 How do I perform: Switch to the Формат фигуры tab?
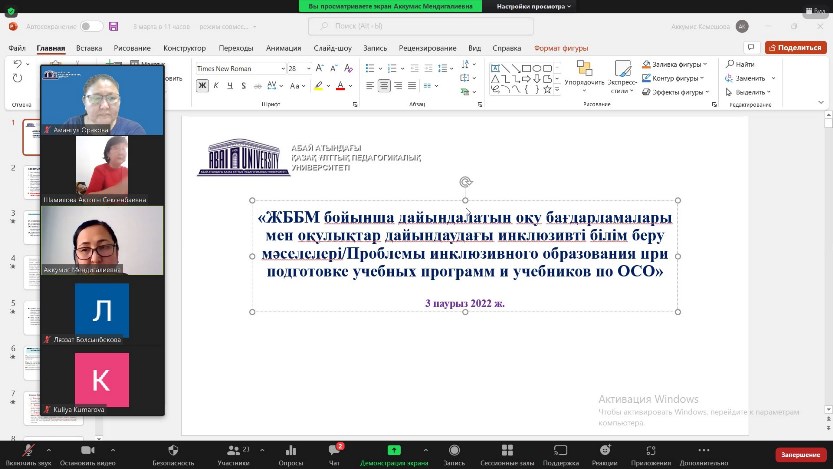pyautogui.click(x=561, y=48)
